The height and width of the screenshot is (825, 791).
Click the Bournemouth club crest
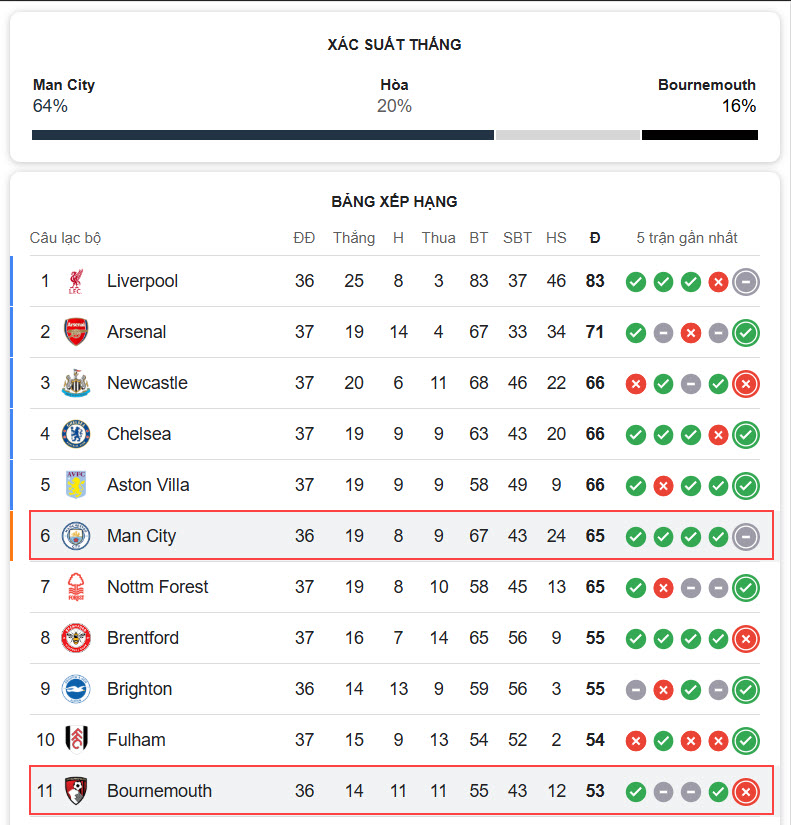coord(76,791)
